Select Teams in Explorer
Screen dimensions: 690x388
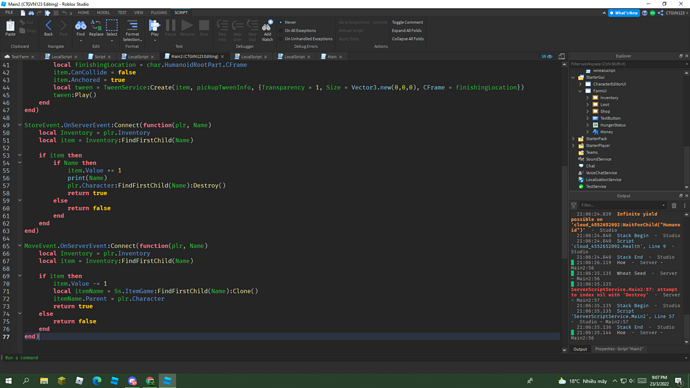pos(591,152)
